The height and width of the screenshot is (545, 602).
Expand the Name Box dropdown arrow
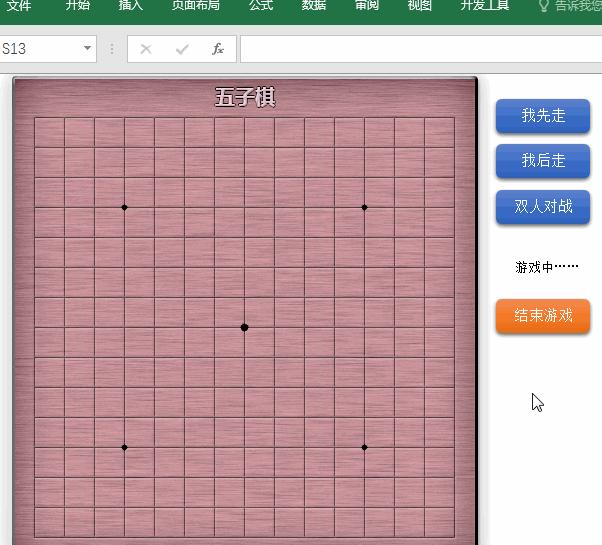tap(88, 48)
